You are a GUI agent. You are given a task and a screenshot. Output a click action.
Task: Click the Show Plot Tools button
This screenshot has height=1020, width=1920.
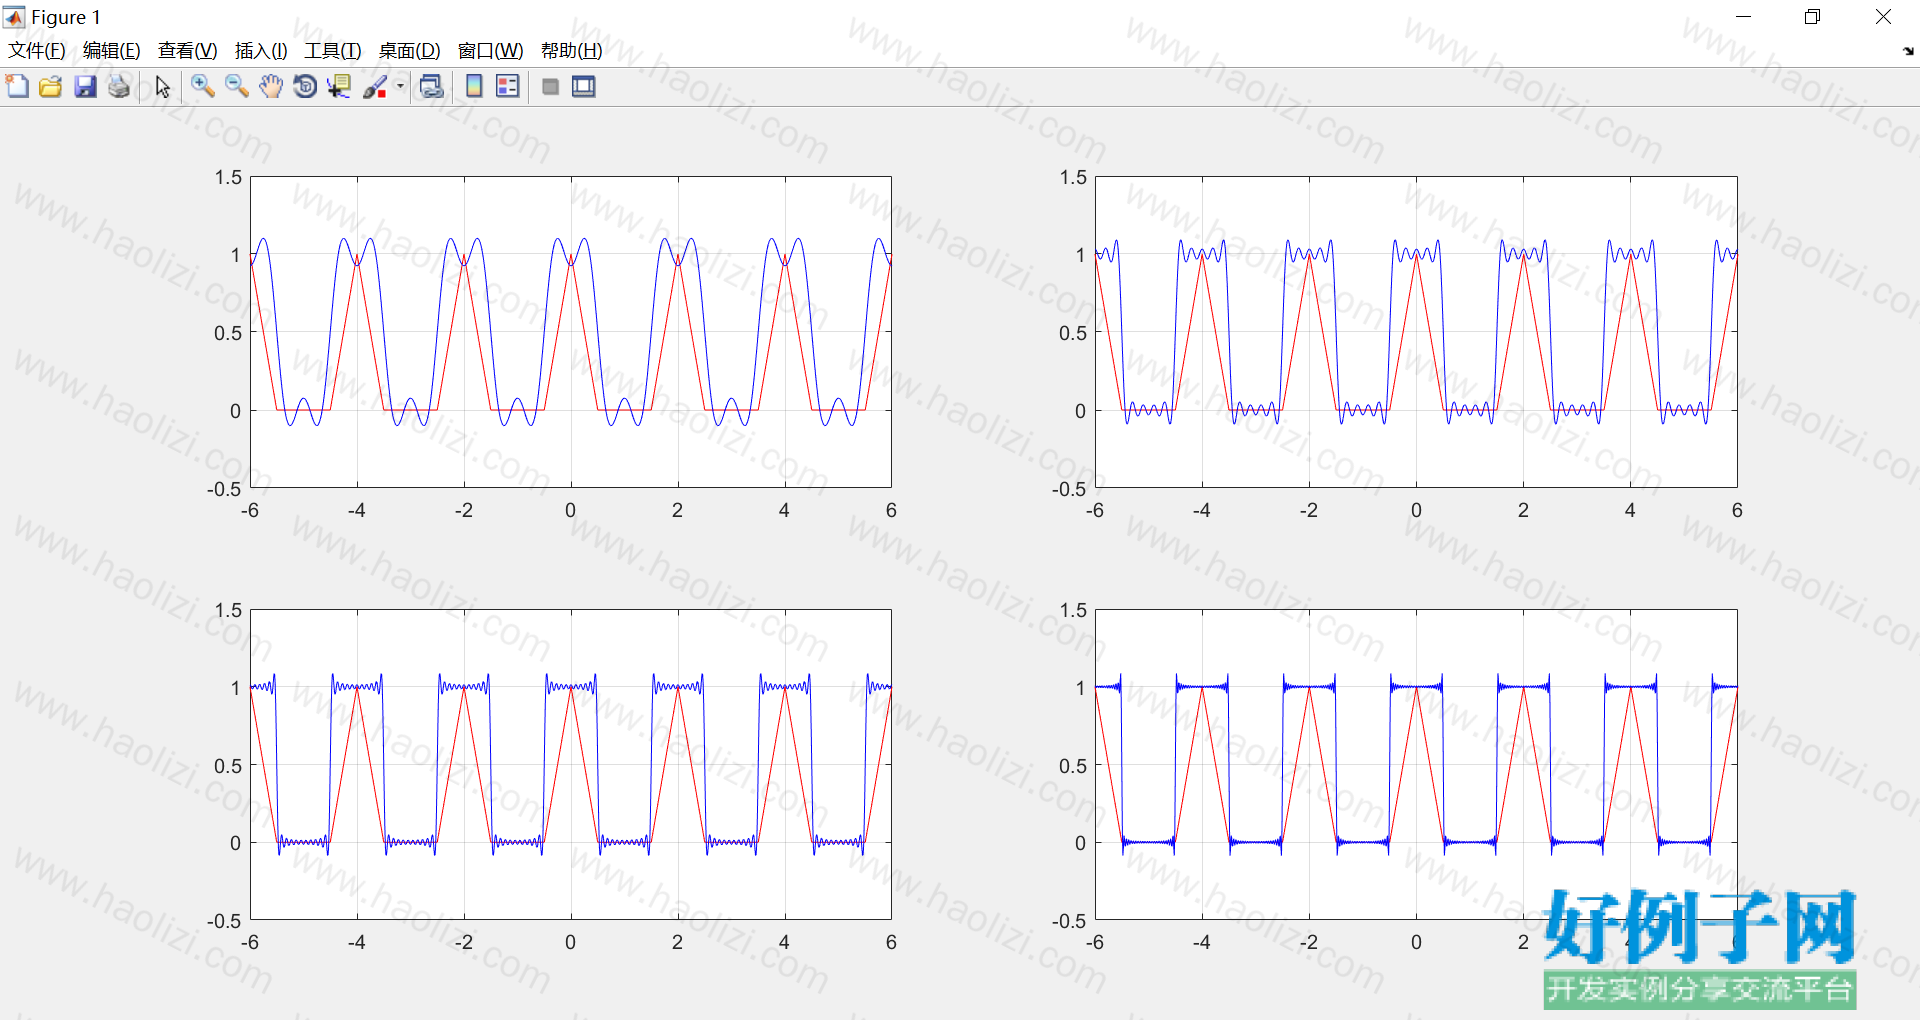(584, 87)
